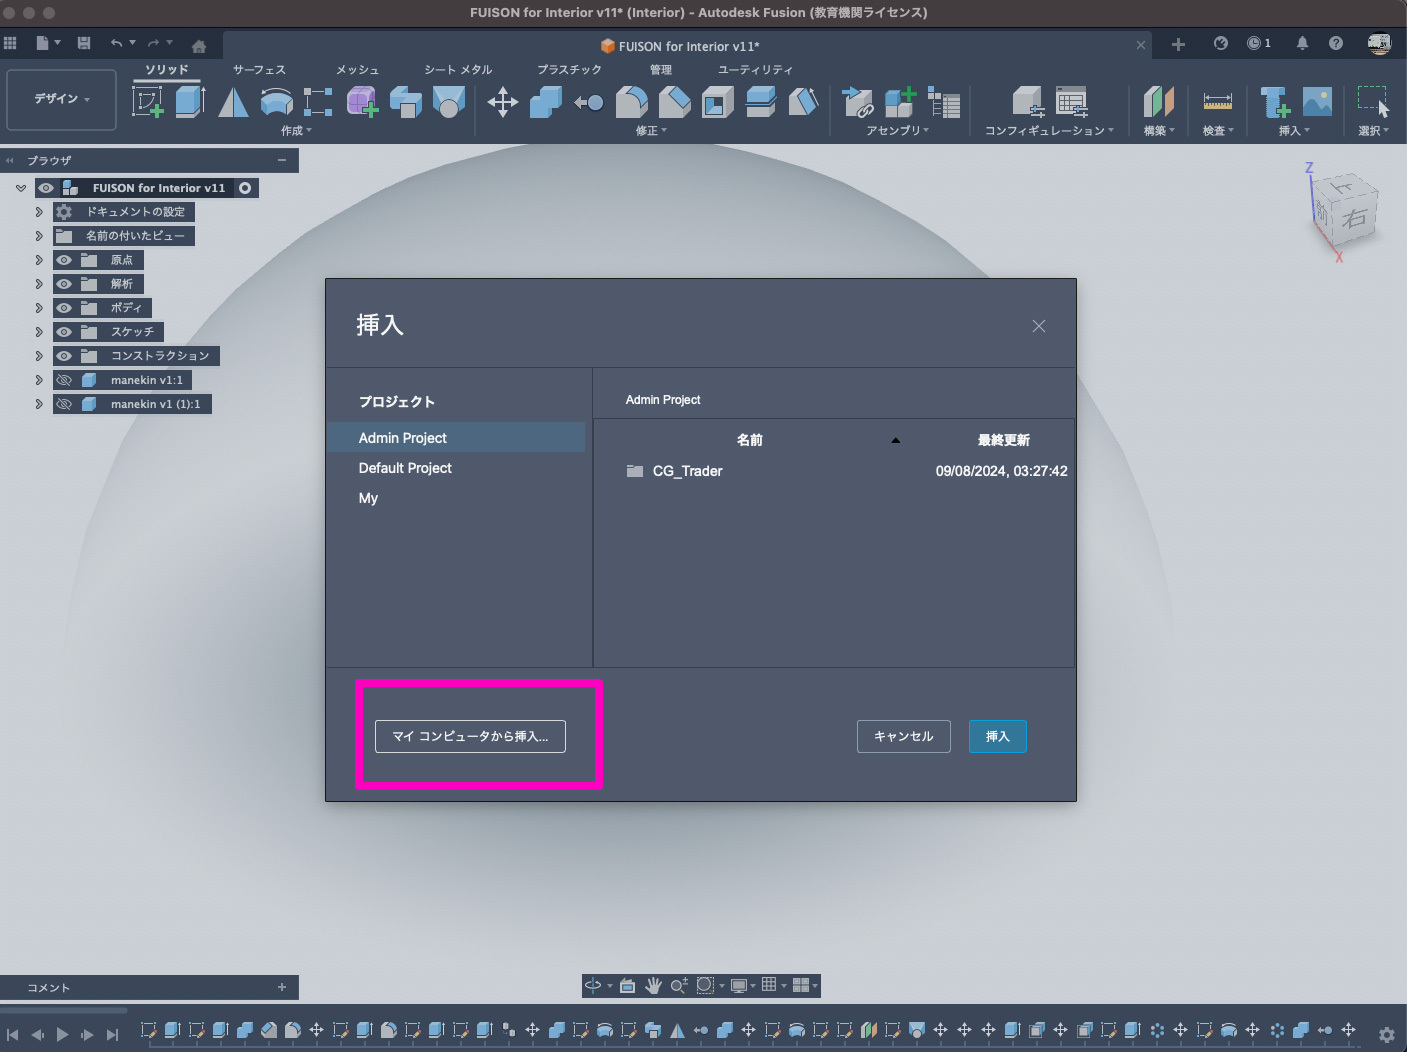The height and width of the screenshot is (1052, 1407).
Task: Click the Create Sketch tool icon
Action: pyautogui.click(x=148, y=102)
